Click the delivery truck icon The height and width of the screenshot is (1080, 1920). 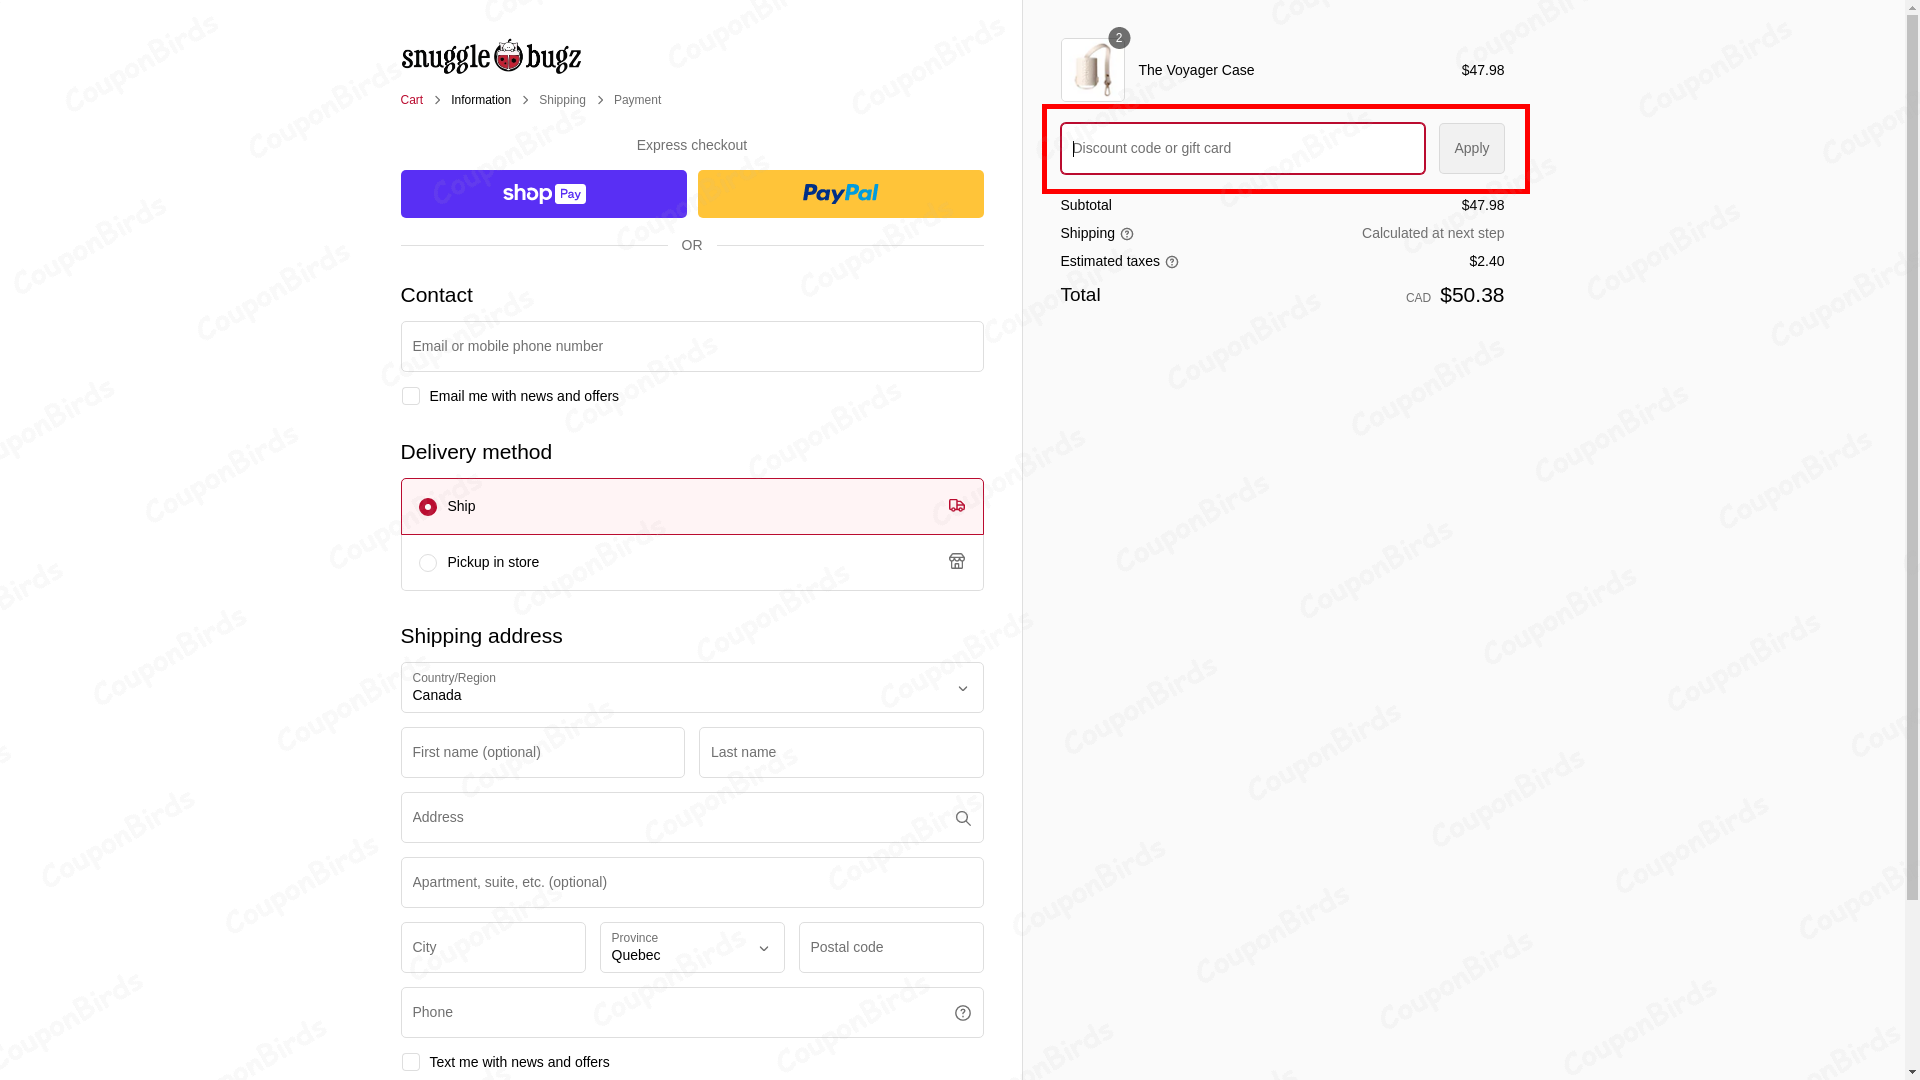coord(957,506)
